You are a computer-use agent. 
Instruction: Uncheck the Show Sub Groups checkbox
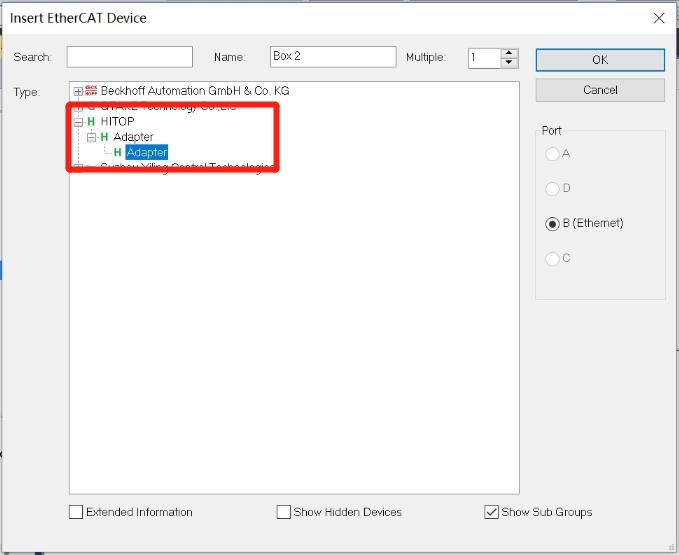tap(491, 512)
